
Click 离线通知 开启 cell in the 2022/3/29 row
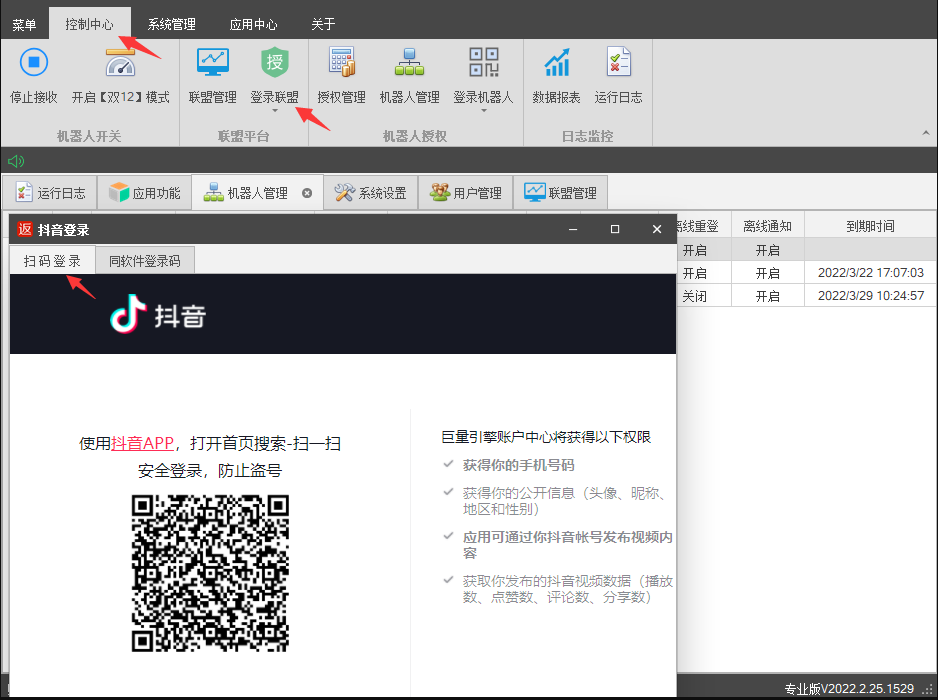(x=768, y=296)
